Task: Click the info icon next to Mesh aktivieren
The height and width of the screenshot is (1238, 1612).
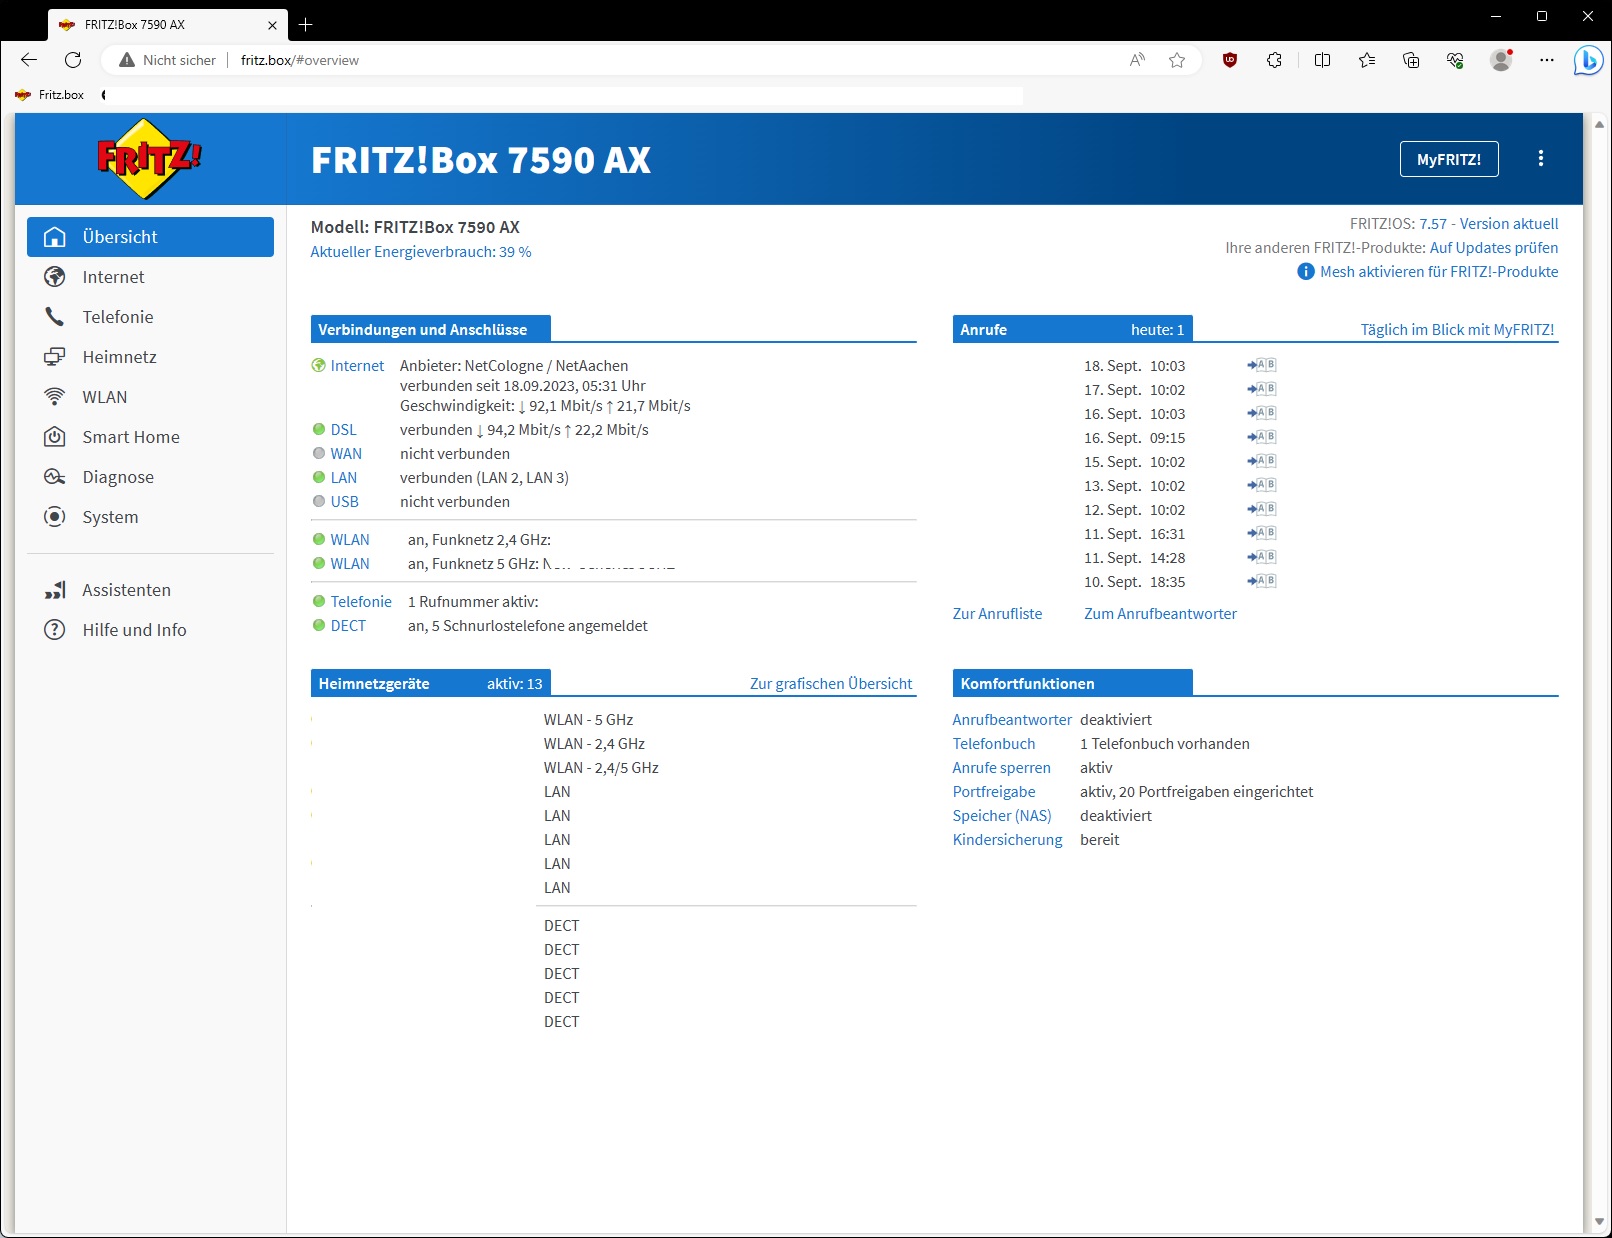Action: [x=1306, y=272]
